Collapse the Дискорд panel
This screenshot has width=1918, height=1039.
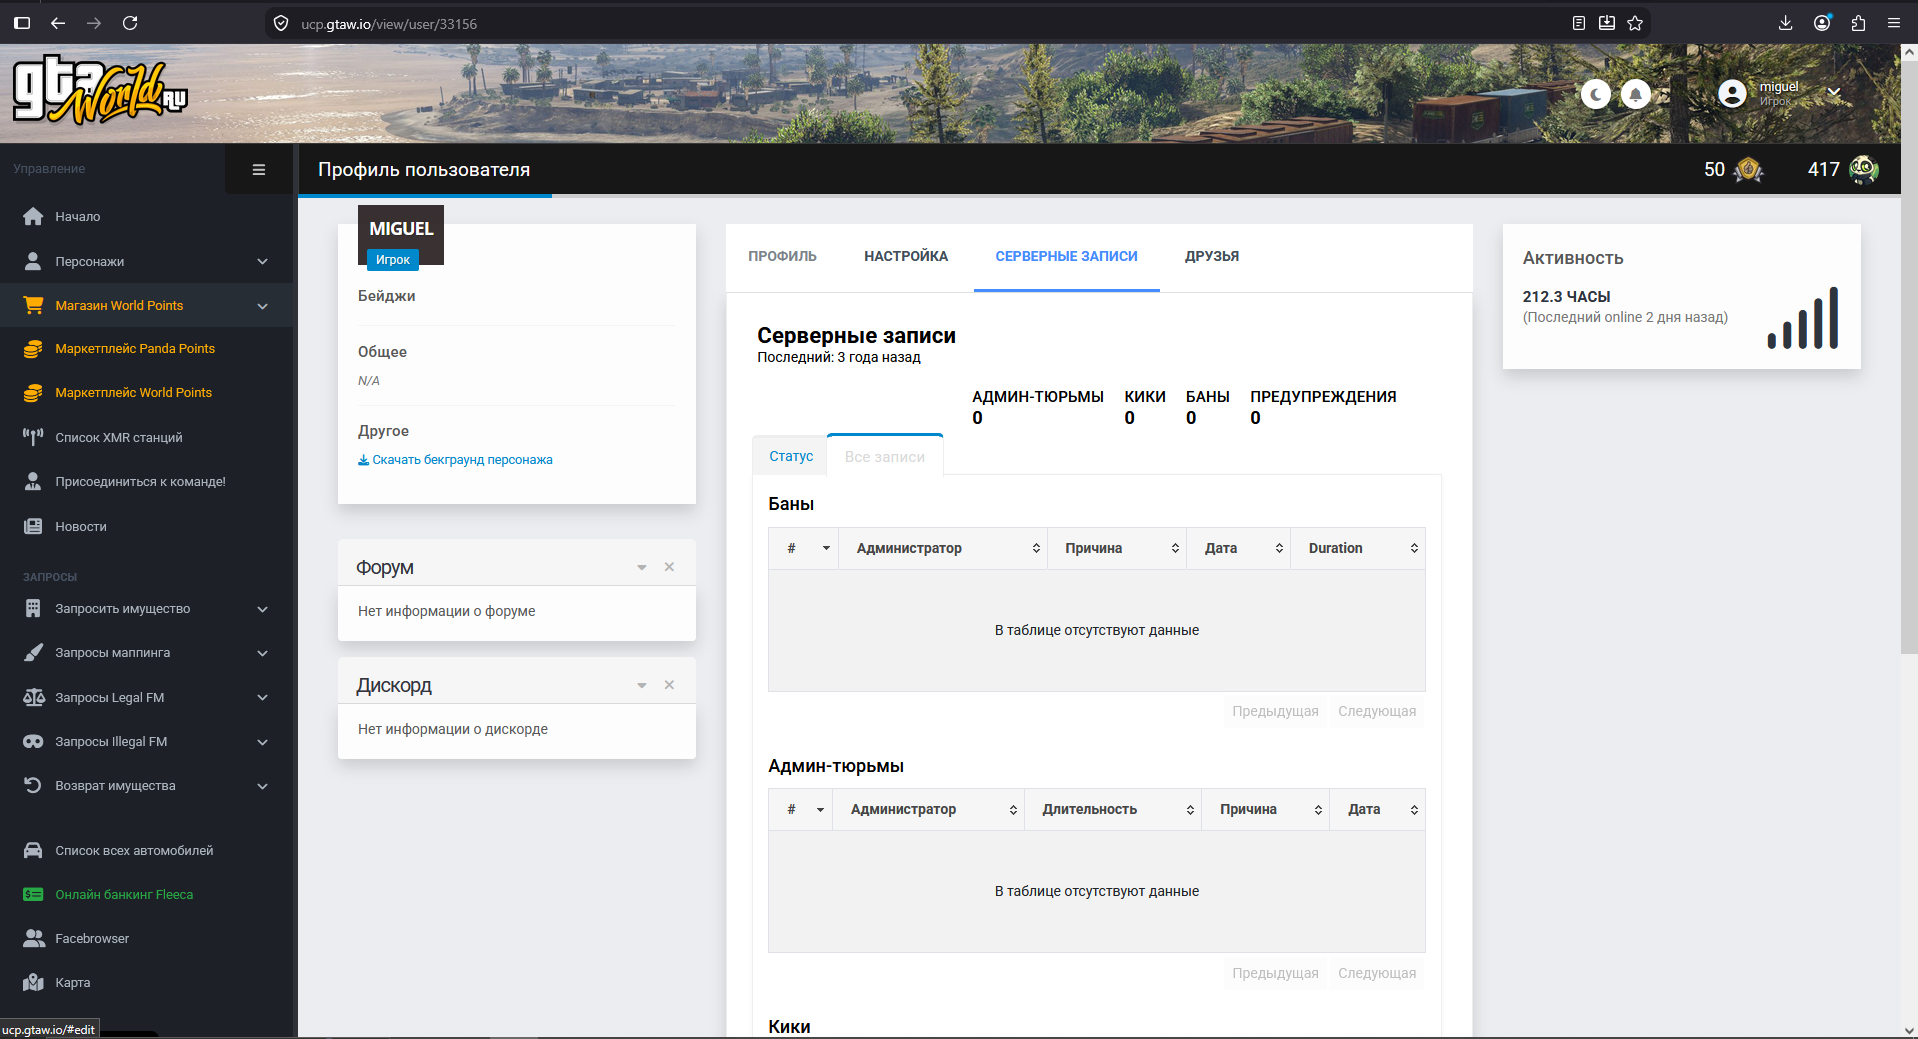pos(642,686)
